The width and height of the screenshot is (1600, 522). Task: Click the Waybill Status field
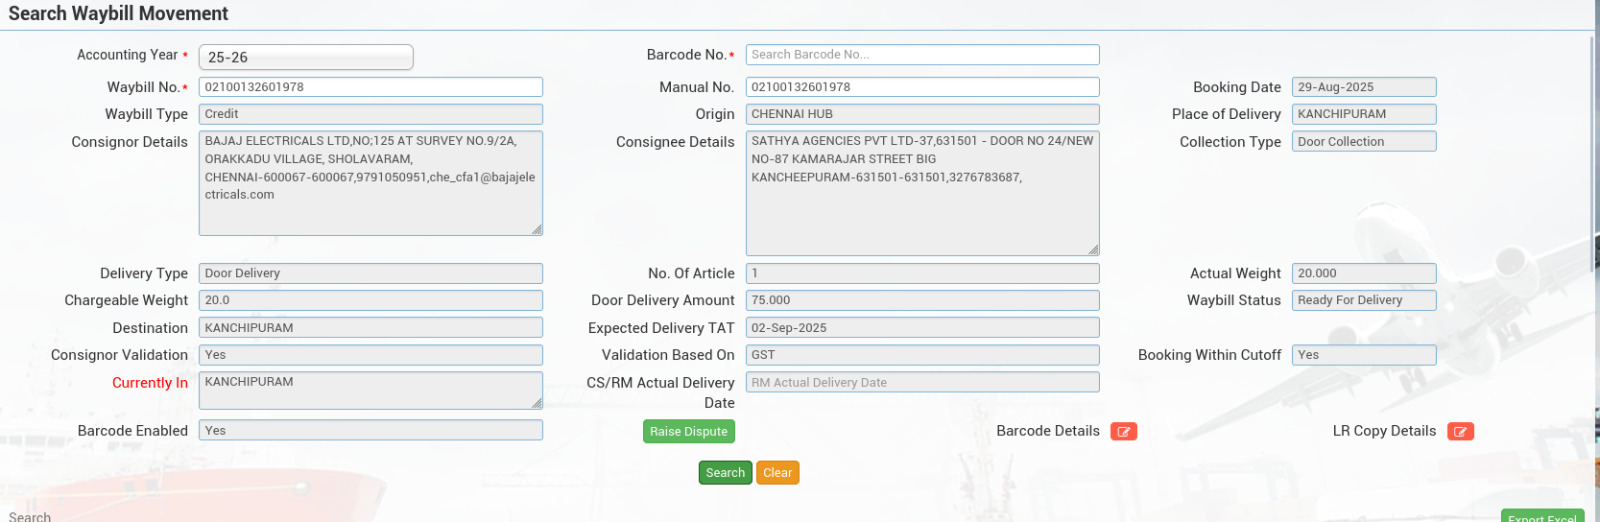click(x=1363, y=300)
